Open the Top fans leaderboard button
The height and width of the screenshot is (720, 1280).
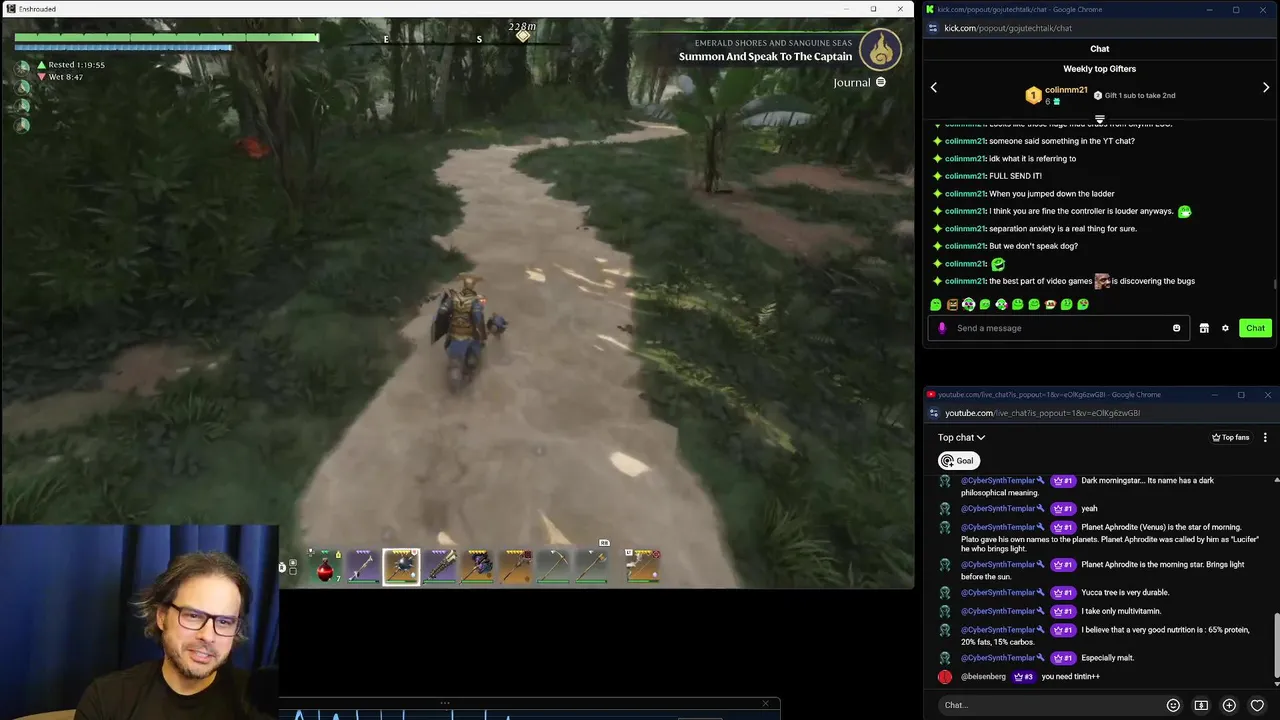tap(1230, 437)
